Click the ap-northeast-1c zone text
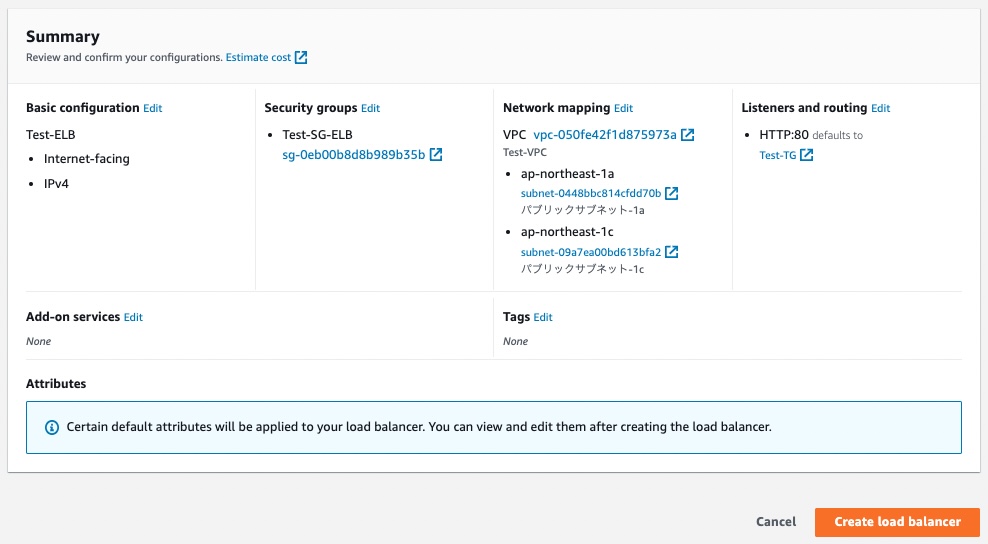Screen dimensions: 988x544 pos(567,232)
